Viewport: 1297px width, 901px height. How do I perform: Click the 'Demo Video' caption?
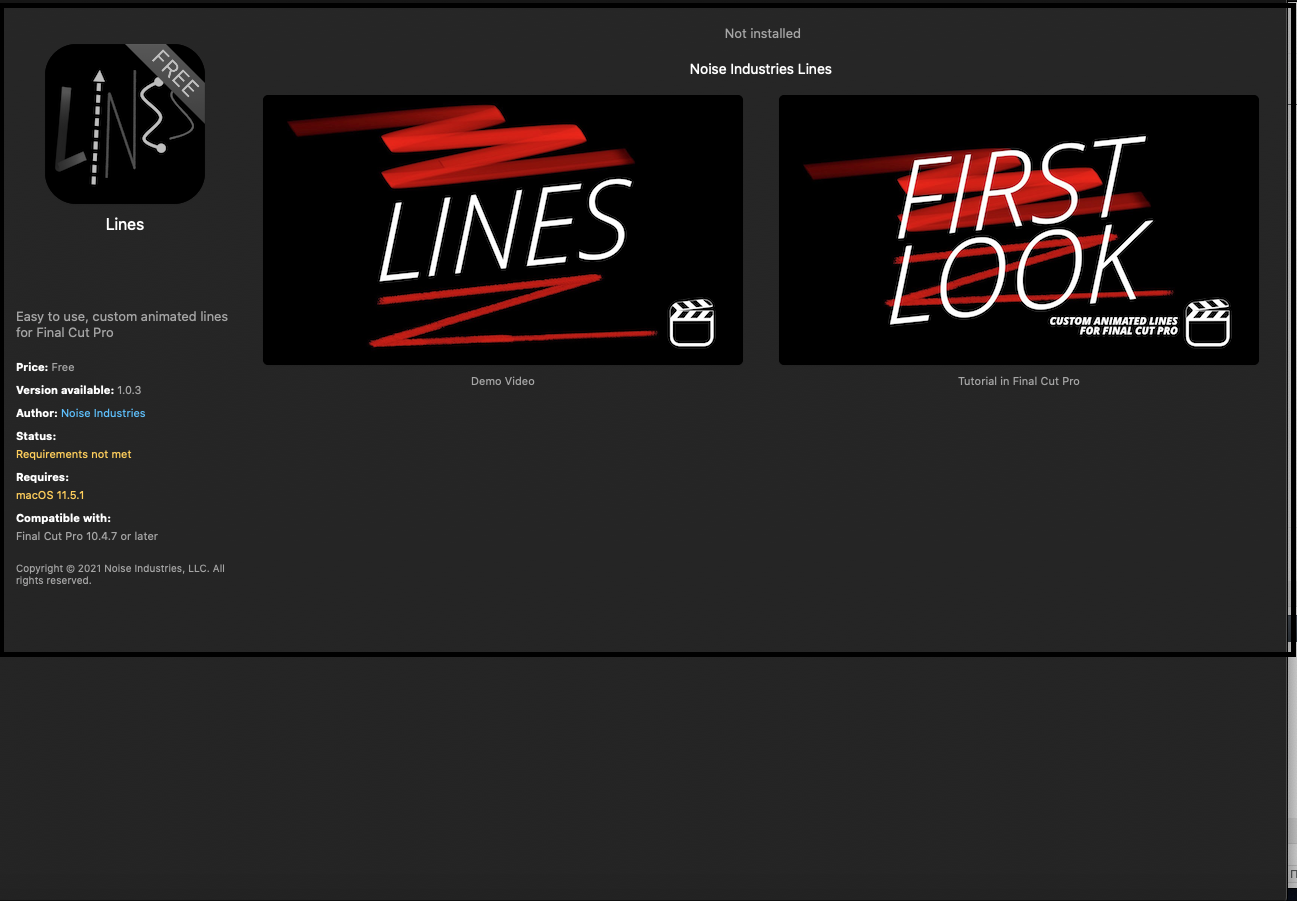[x=503, y=381]
